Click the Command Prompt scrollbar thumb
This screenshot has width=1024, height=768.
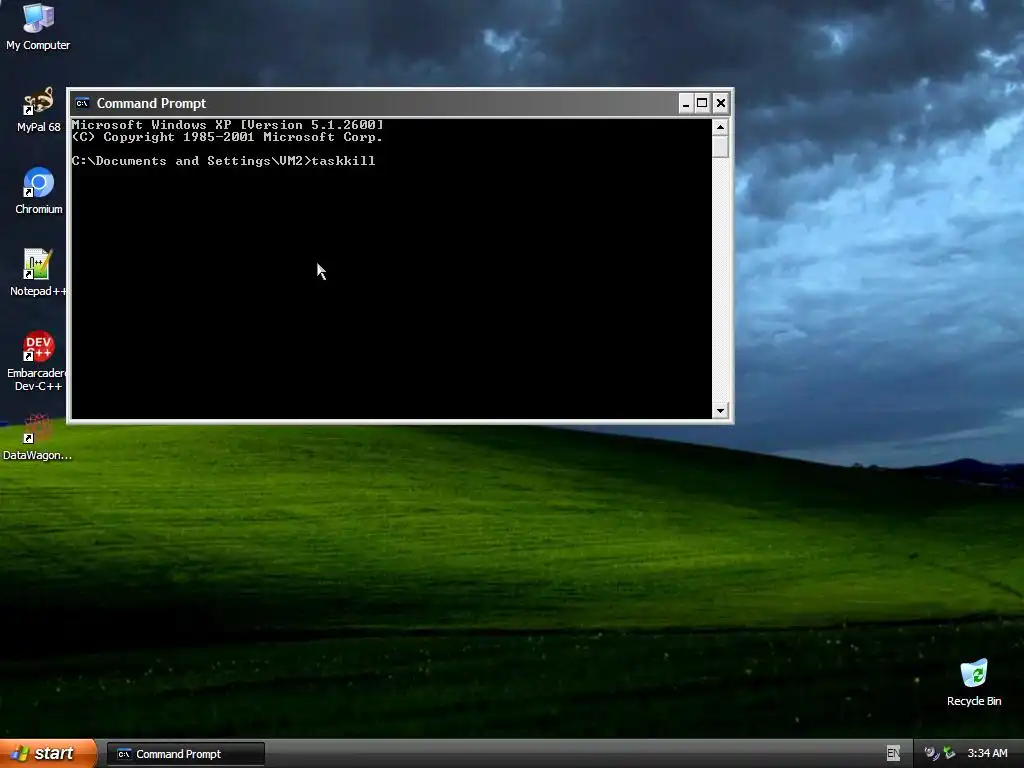point(720,146)
